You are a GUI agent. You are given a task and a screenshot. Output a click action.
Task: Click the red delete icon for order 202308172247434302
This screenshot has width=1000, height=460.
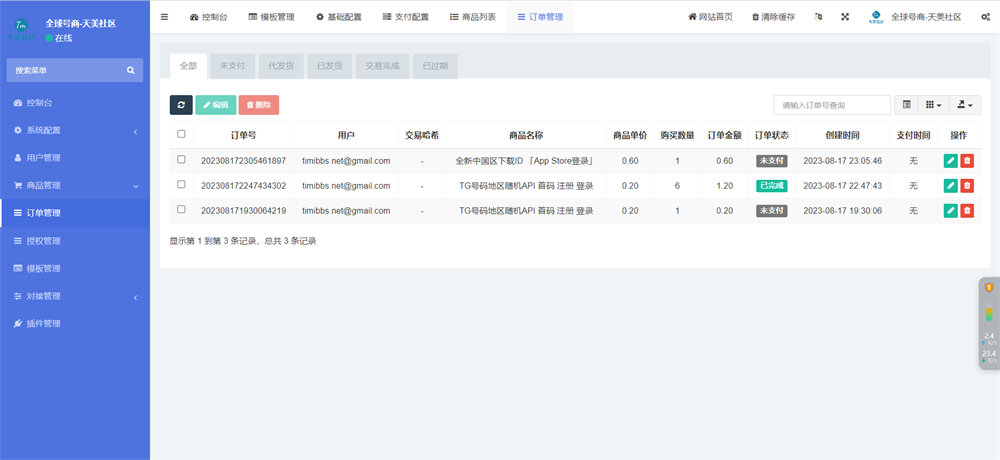tap(967, 186)
